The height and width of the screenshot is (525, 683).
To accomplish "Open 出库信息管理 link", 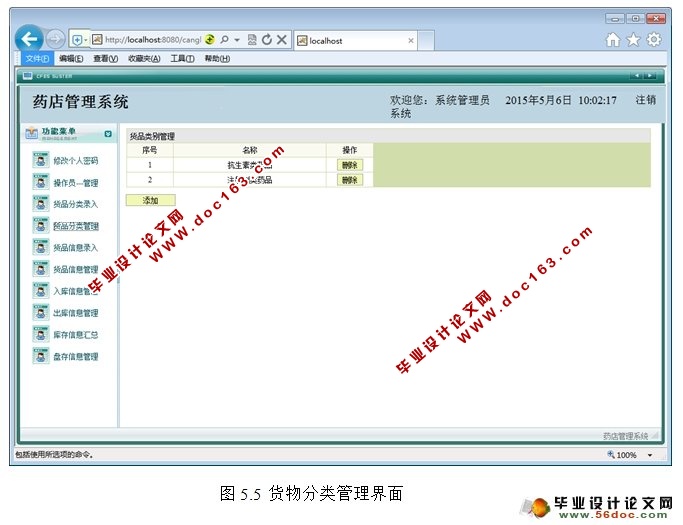I will [76, 313].
